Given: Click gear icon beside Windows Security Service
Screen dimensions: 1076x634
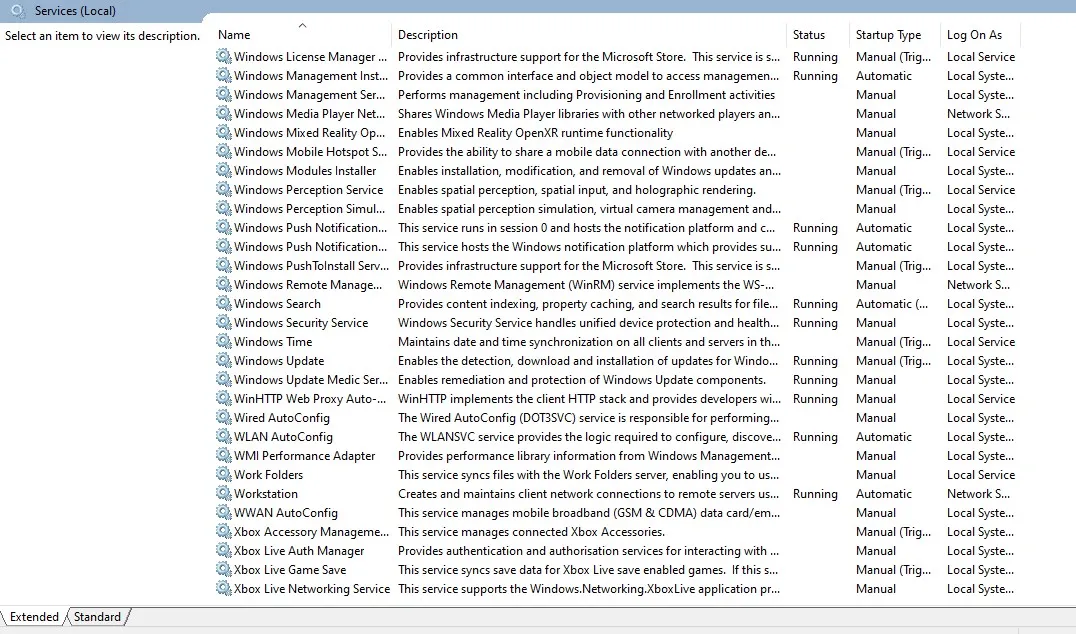Looking at the screenshot, I should 224,322.
